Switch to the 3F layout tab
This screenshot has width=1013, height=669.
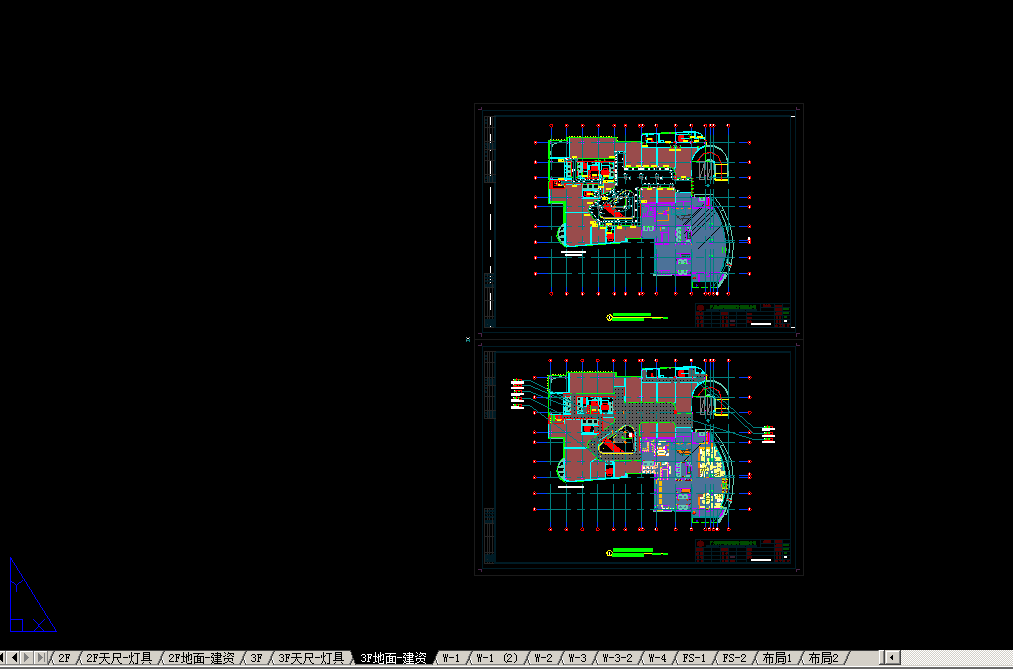coord(256,658)
